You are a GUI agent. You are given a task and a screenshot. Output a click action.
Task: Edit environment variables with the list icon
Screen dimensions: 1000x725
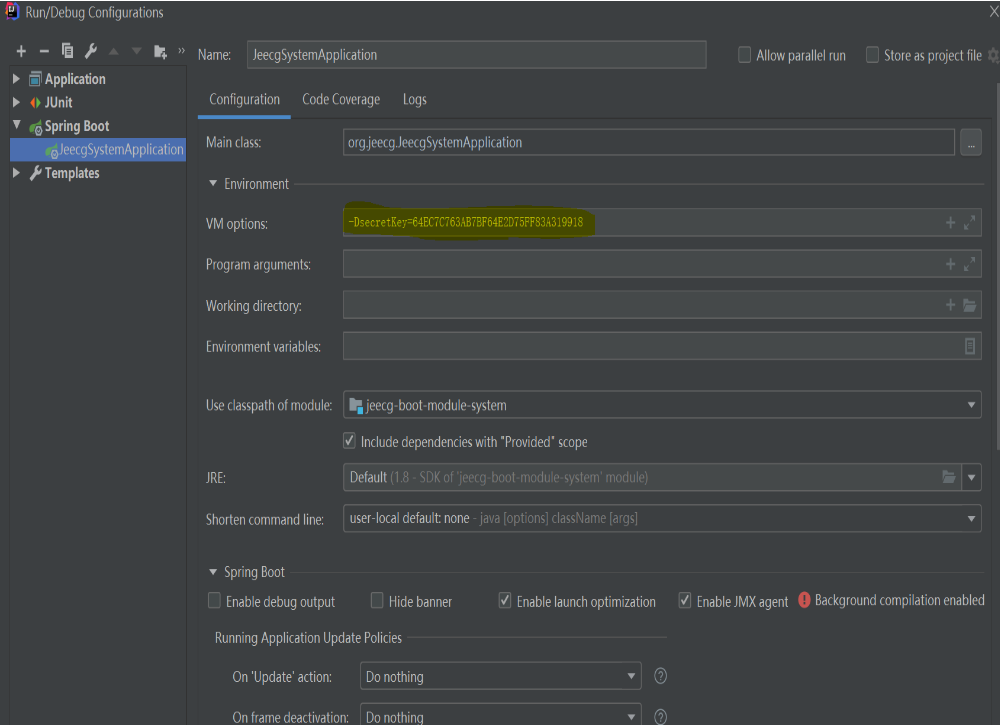click(x=969, y=346)
